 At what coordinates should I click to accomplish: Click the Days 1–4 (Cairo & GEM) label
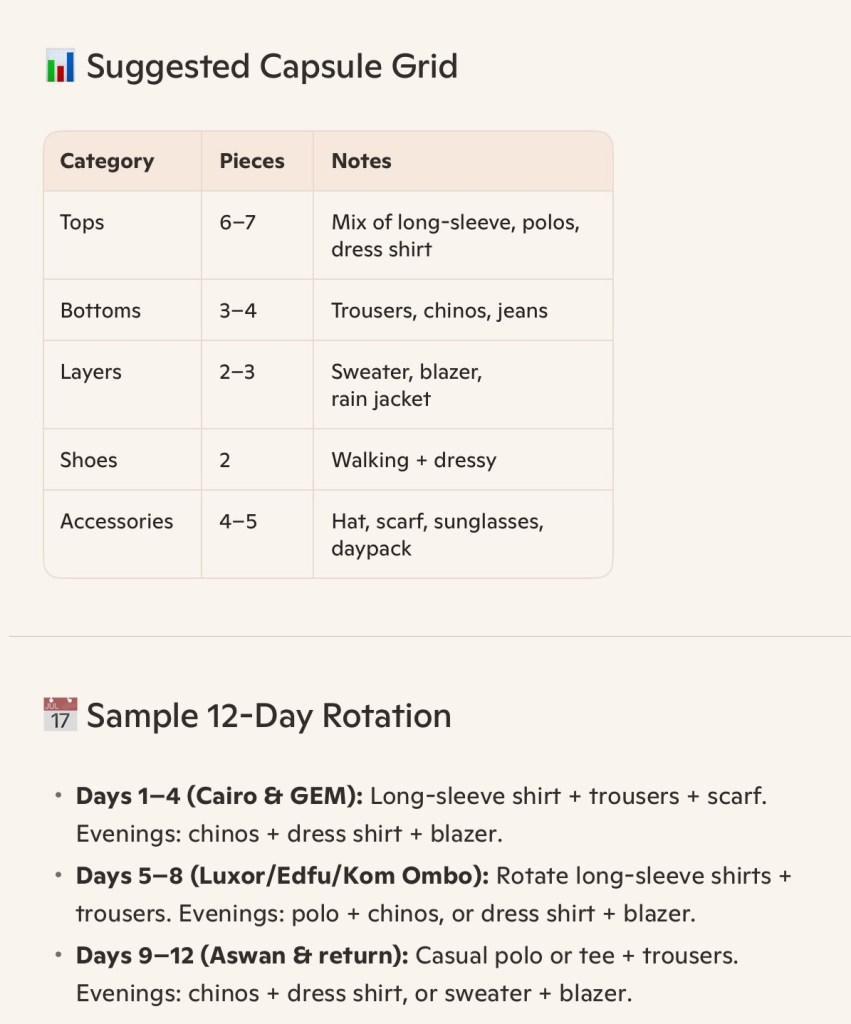coord(222,797)
